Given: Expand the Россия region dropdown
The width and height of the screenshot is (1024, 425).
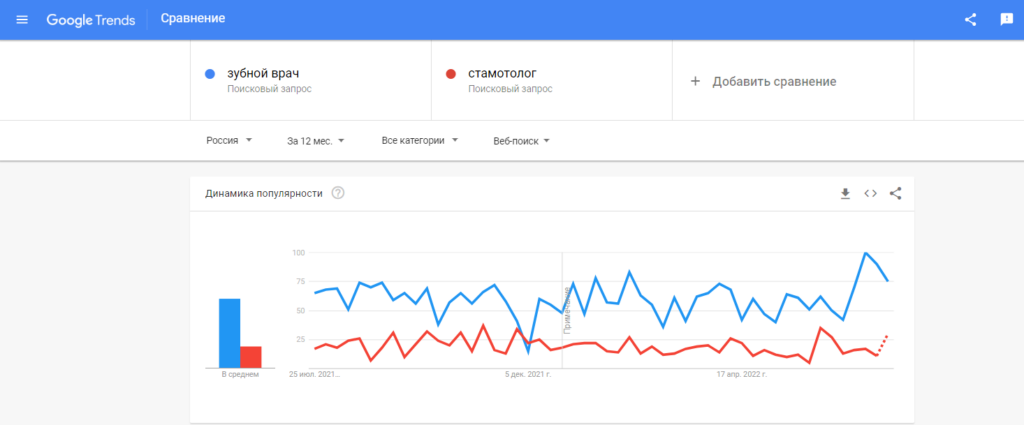Looking at the screenshot, I should click(229, 141).
